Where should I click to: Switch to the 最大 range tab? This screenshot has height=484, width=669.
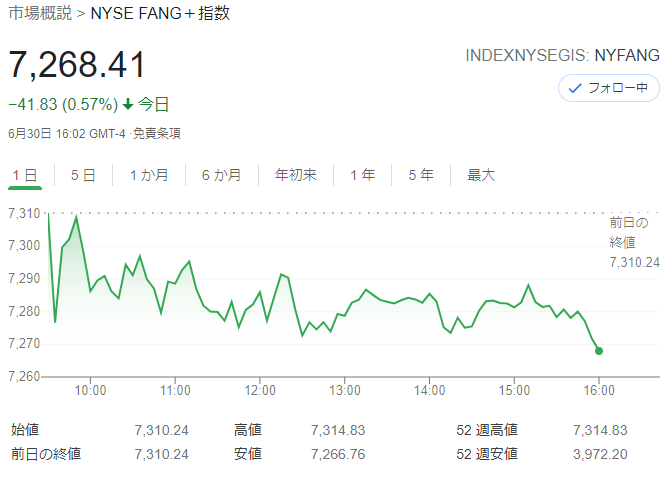tap(481, 175)
